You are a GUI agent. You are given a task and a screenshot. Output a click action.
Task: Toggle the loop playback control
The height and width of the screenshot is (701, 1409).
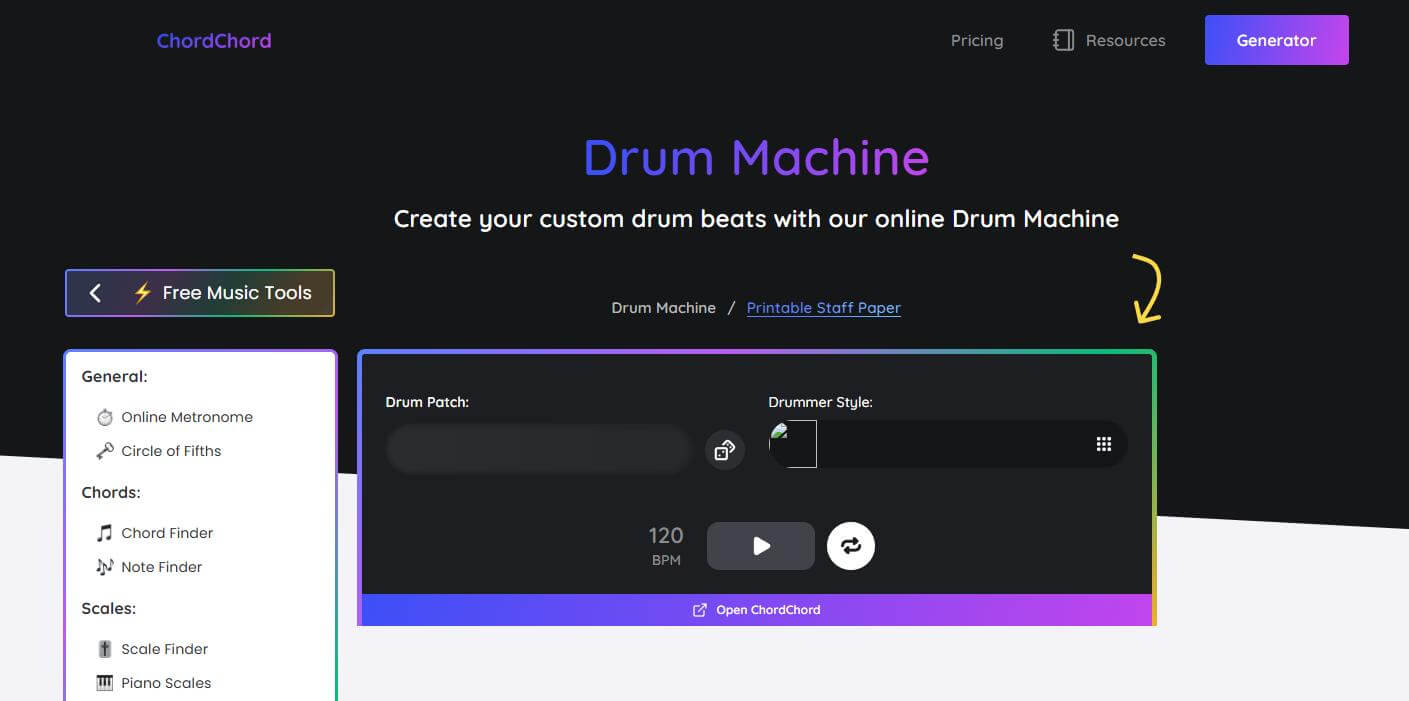pos(850,546)
